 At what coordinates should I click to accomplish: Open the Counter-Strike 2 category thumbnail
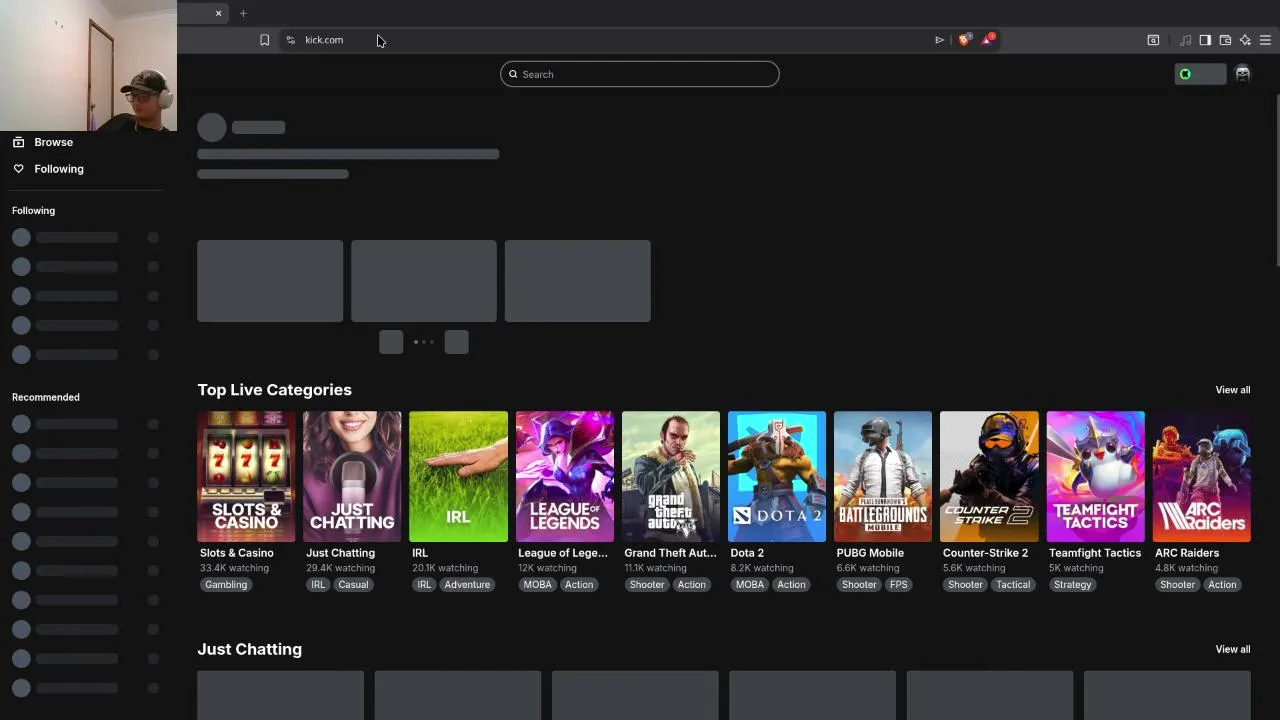pyautogui.click(x=989, y=476)
